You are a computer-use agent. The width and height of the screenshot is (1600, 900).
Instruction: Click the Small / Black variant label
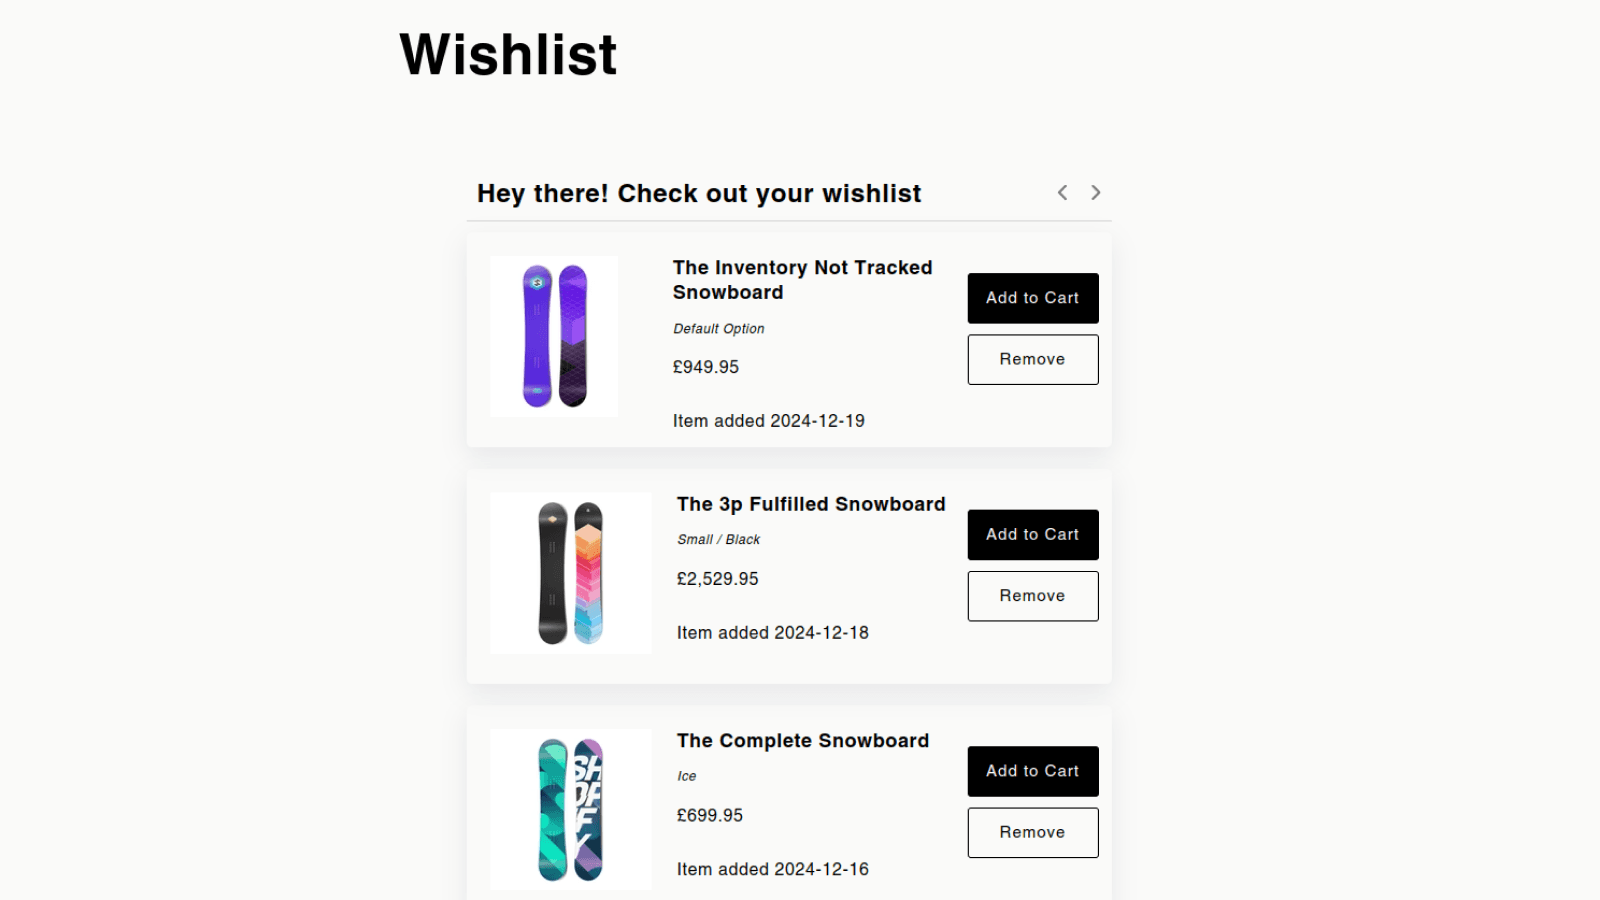(x=718, y=540)
